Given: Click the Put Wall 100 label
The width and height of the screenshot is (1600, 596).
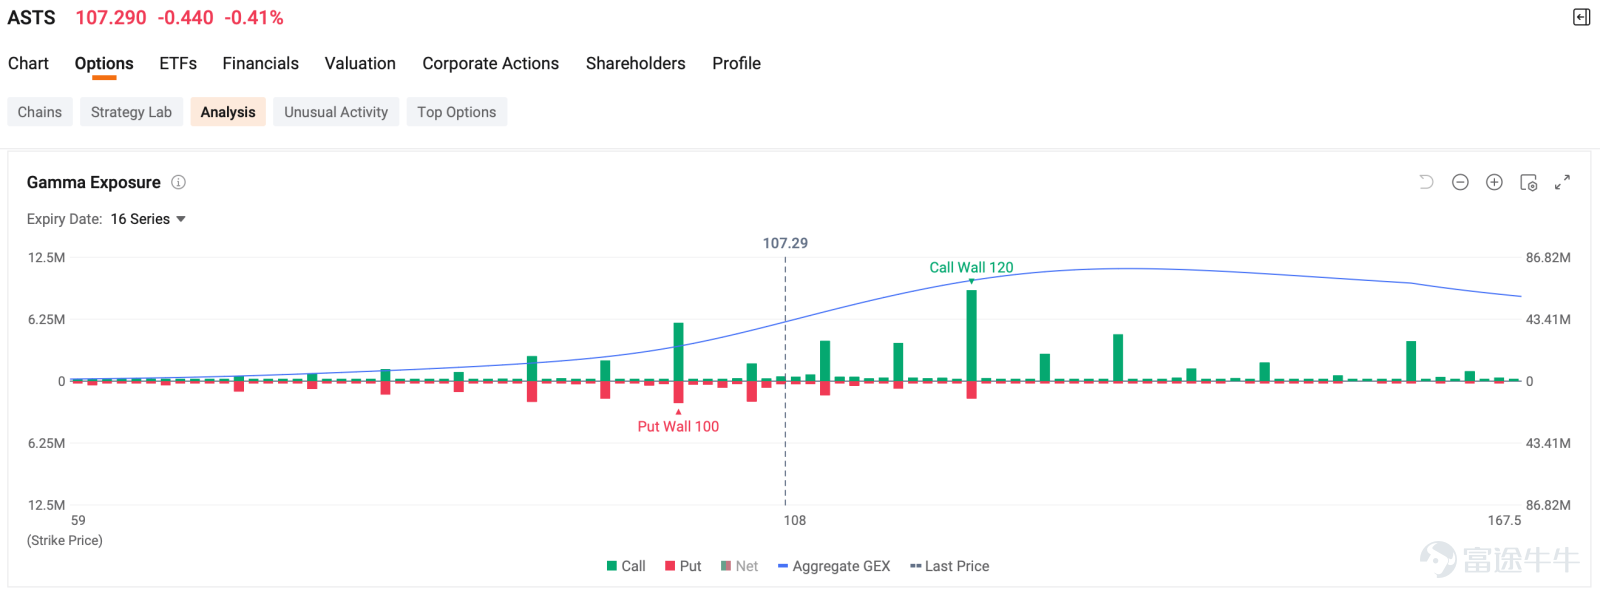Looking at the screenshot, I should click(x=678, y=426).
